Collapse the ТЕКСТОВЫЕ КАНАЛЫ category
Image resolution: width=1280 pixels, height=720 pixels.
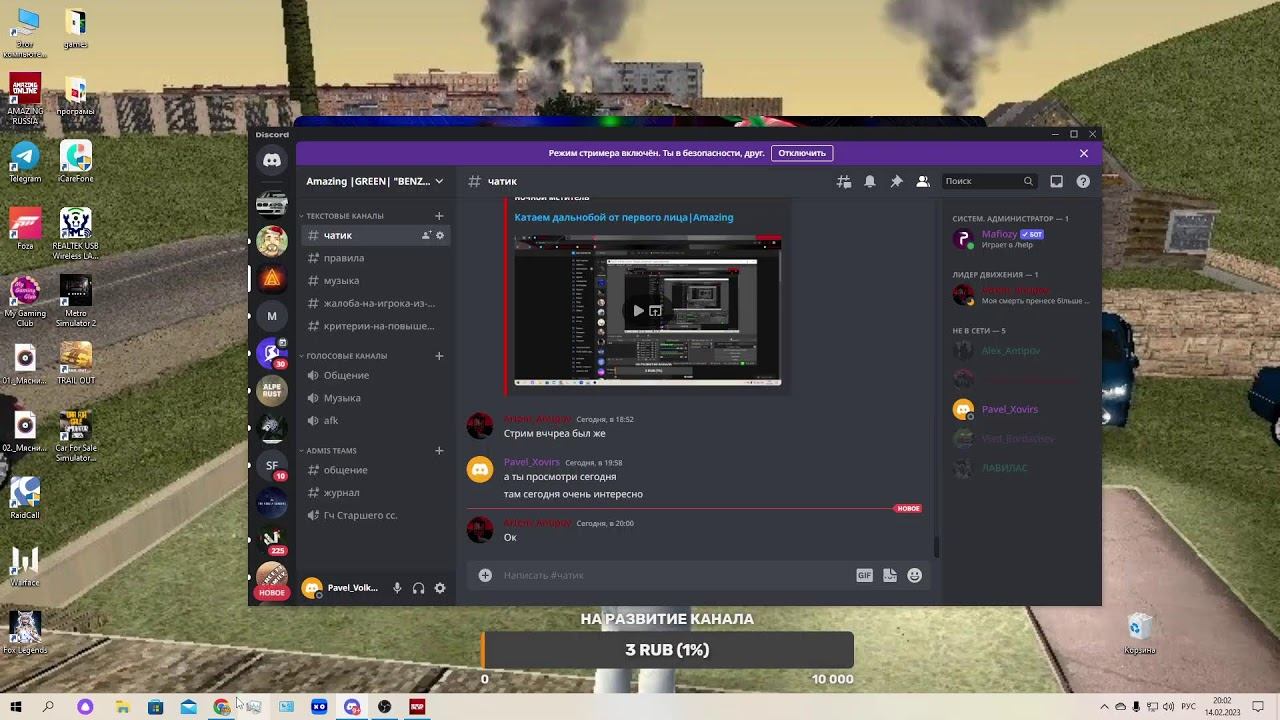[x=344, y=216]
